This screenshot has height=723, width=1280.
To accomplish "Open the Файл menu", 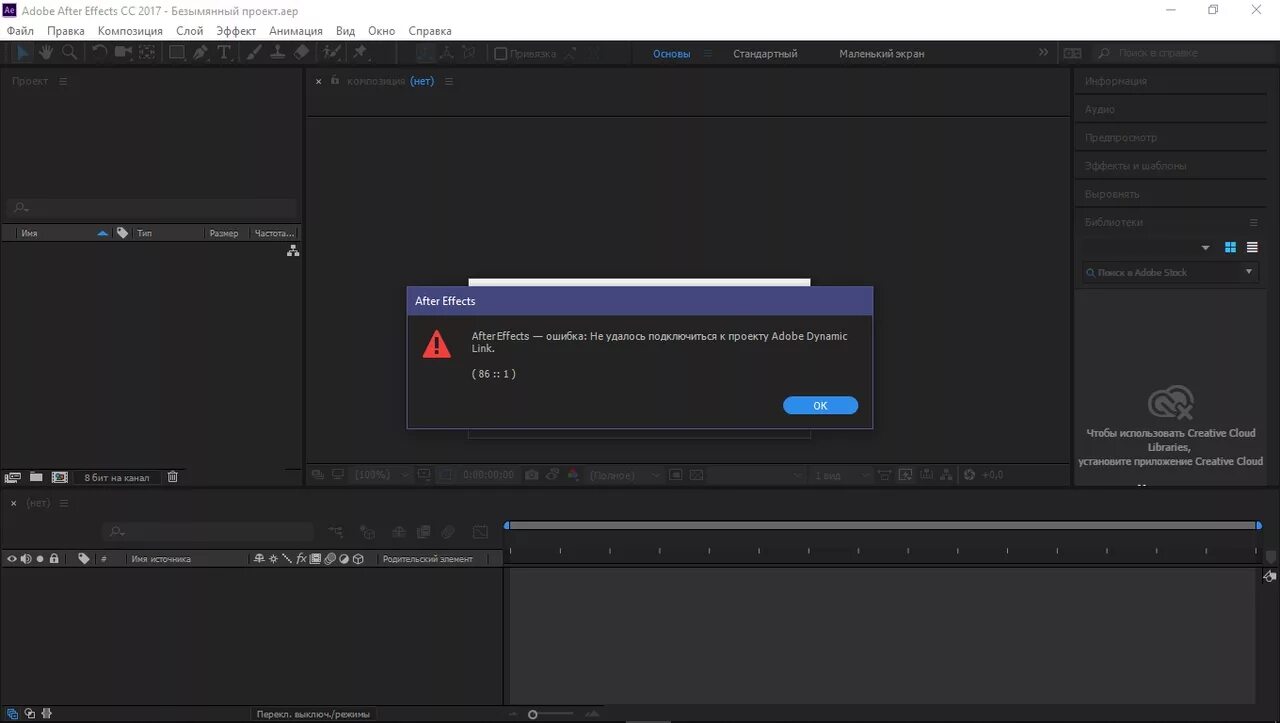I will [20, 31].
